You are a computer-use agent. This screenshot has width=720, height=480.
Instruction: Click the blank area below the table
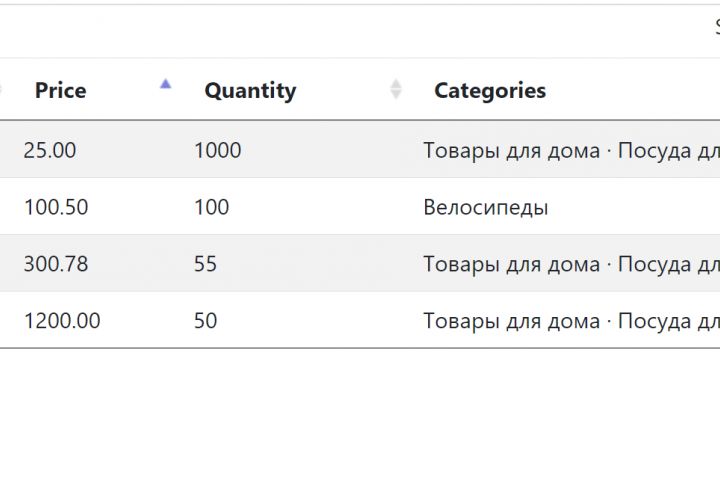pos(360,420)
